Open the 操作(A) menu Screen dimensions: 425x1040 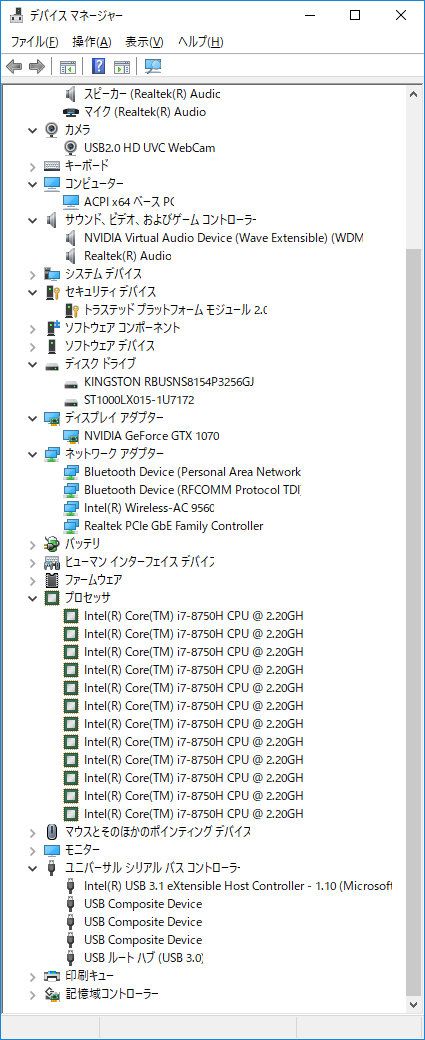(x=92, y=42)
